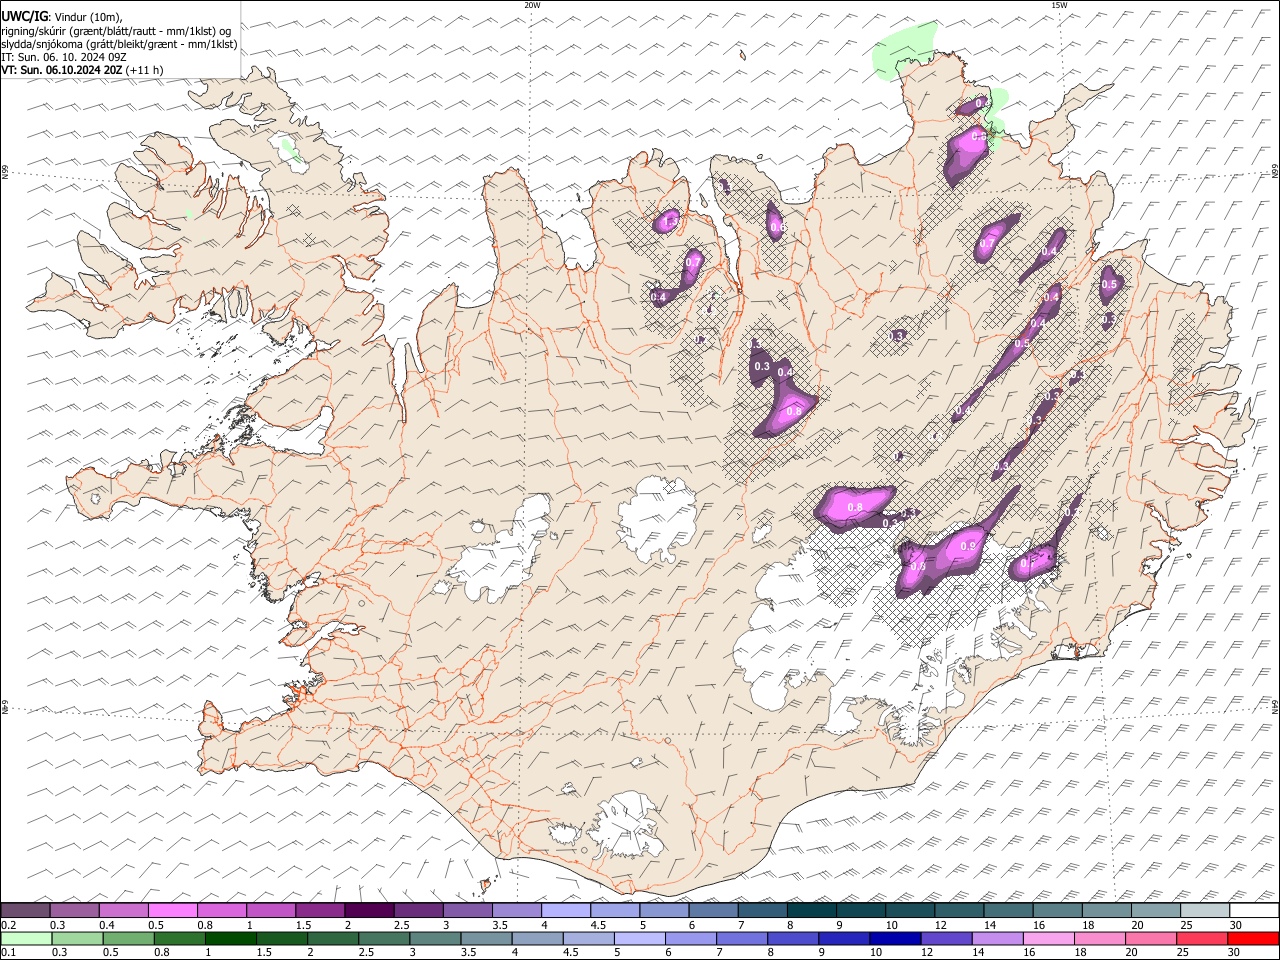The height and width of the screenshot is (960, 1280).
Task: Click the dark plum 0.2 swatch in upper legend
Action: pyautogui.click(x=26, y=911)
